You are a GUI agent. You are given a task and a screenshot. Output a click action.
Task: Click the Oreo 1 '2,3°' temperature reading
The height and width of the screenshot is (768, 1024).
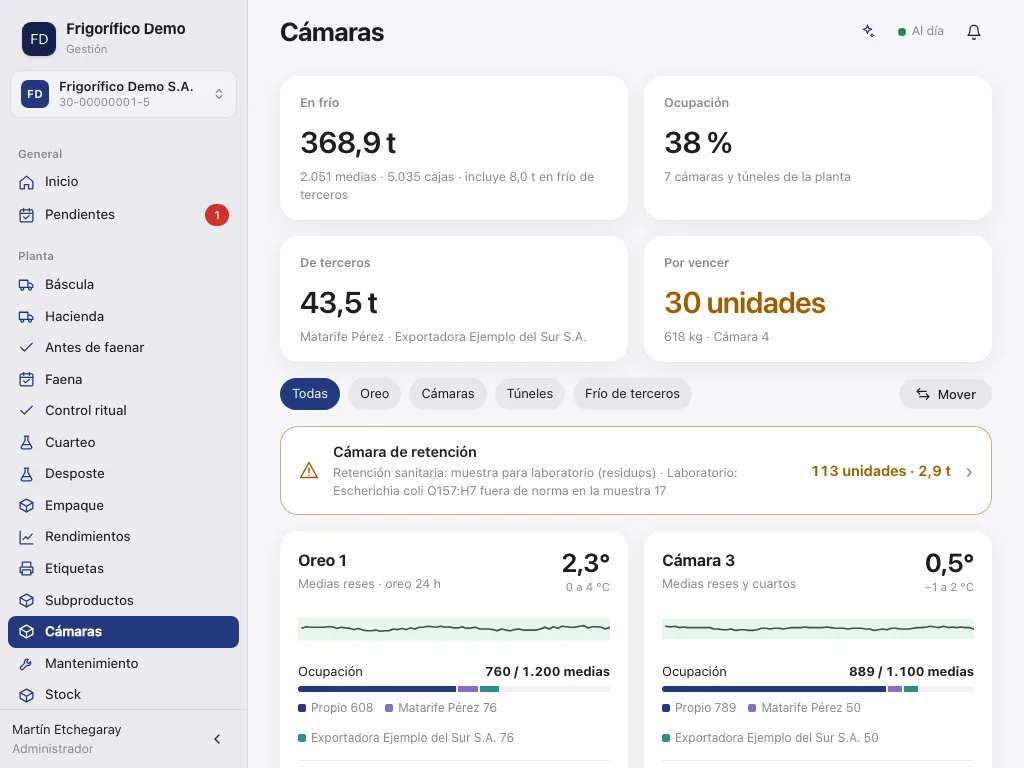(586, 563)
